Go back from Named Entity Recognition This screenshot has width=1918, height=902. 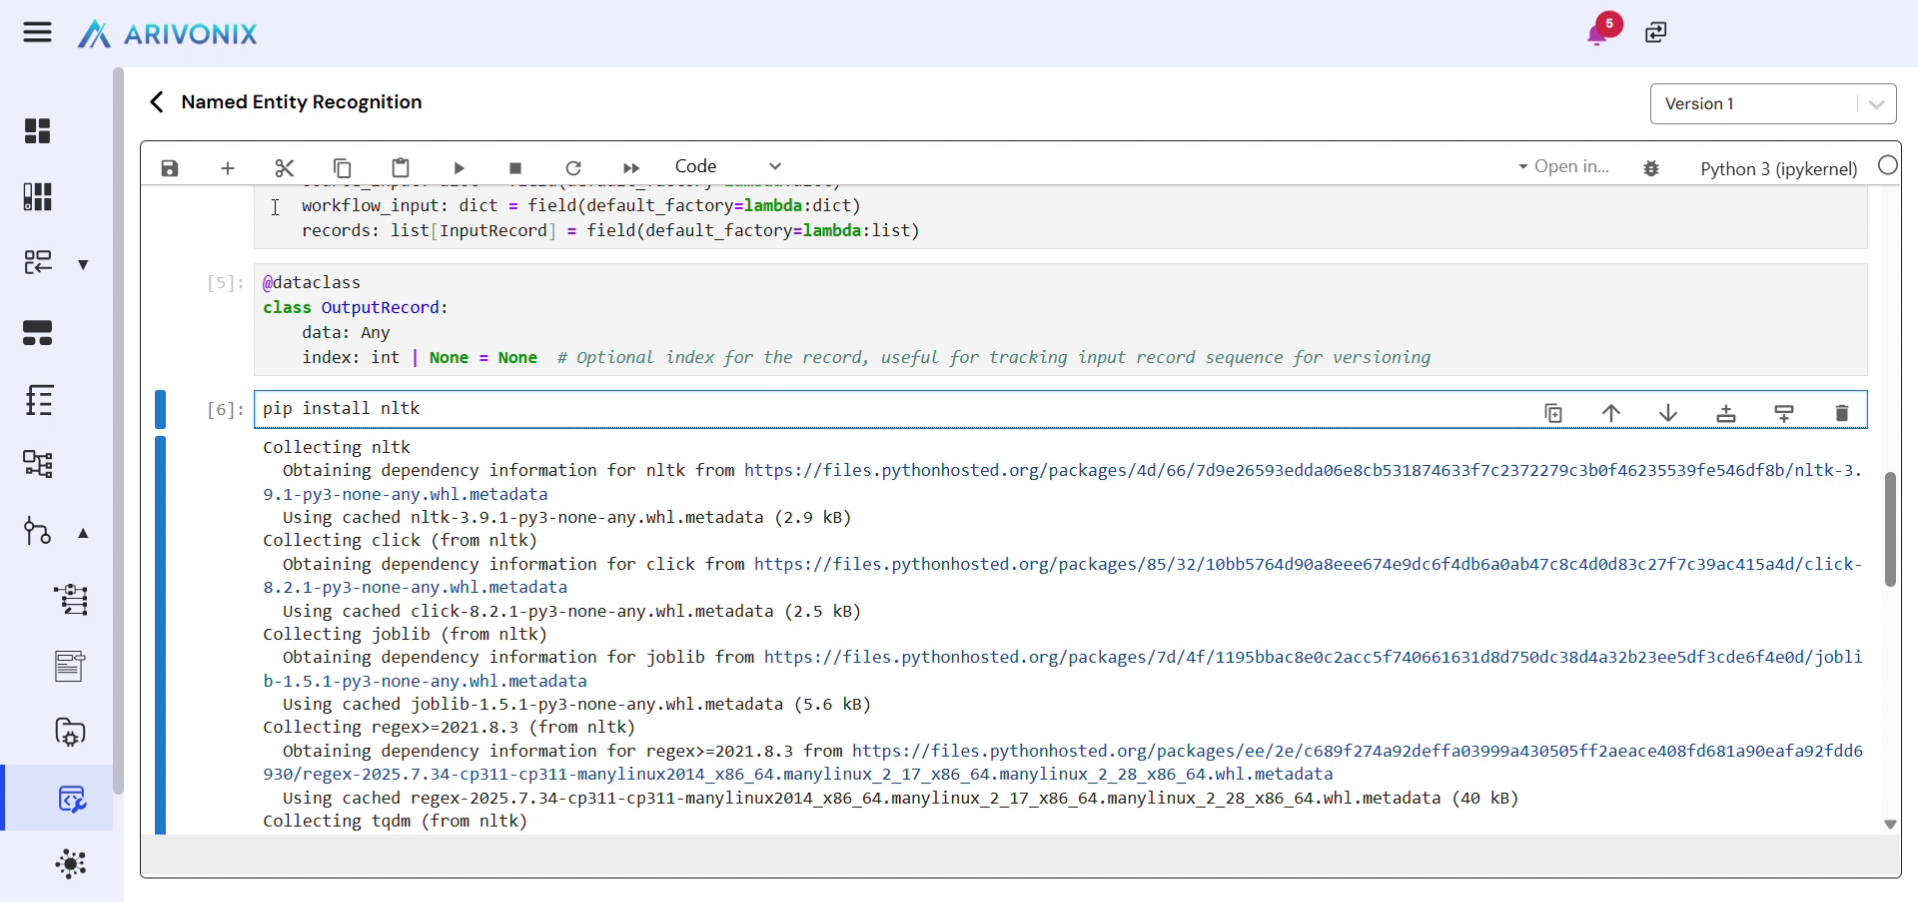tap(157, 102)
